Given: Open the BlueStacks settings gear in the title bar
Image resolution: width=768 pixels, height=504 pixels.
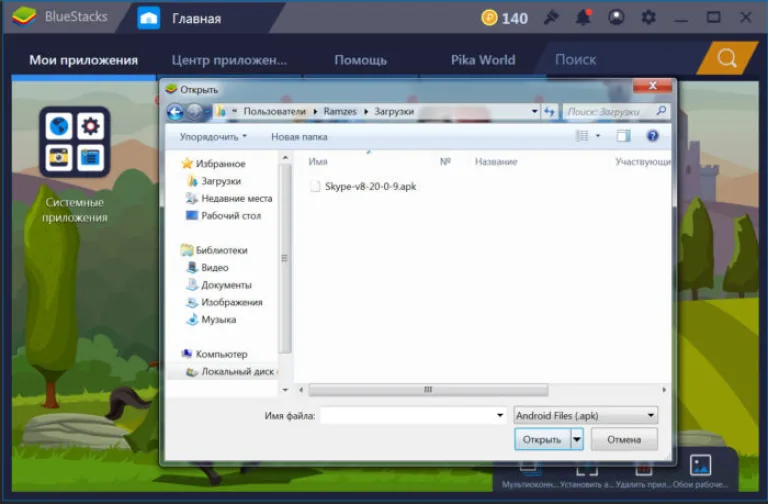Looking at the screenshot, I should [x=648, y=18].
